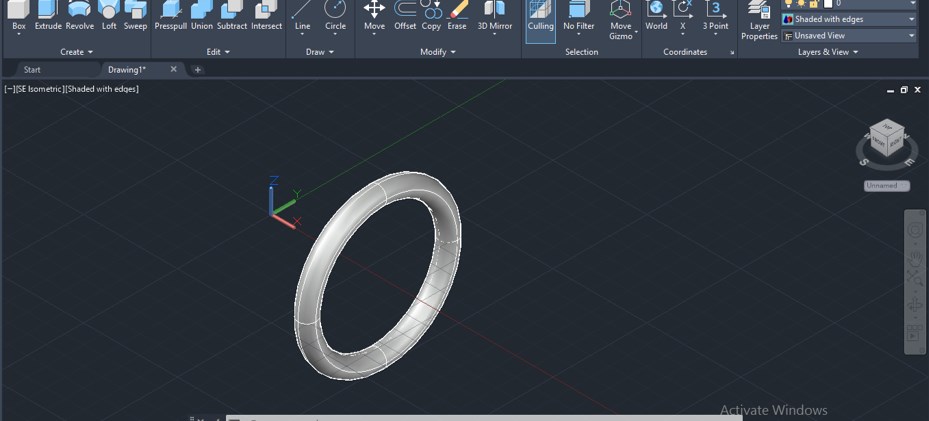929x421 pixels.
Task: Apply the Union solid operation
Action: [202, 15]
